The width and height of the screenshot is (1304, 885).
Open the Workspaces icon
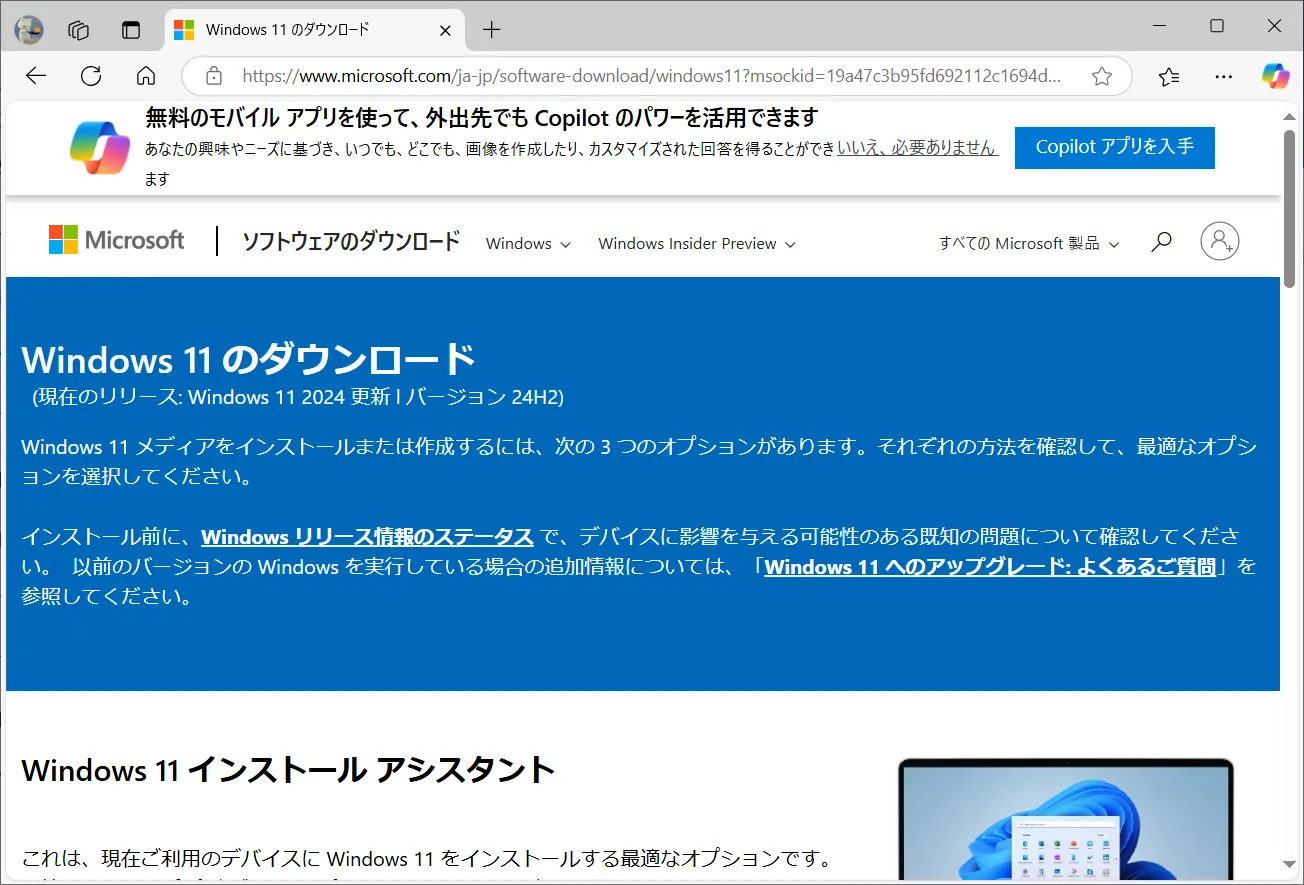tap(79, 29)
